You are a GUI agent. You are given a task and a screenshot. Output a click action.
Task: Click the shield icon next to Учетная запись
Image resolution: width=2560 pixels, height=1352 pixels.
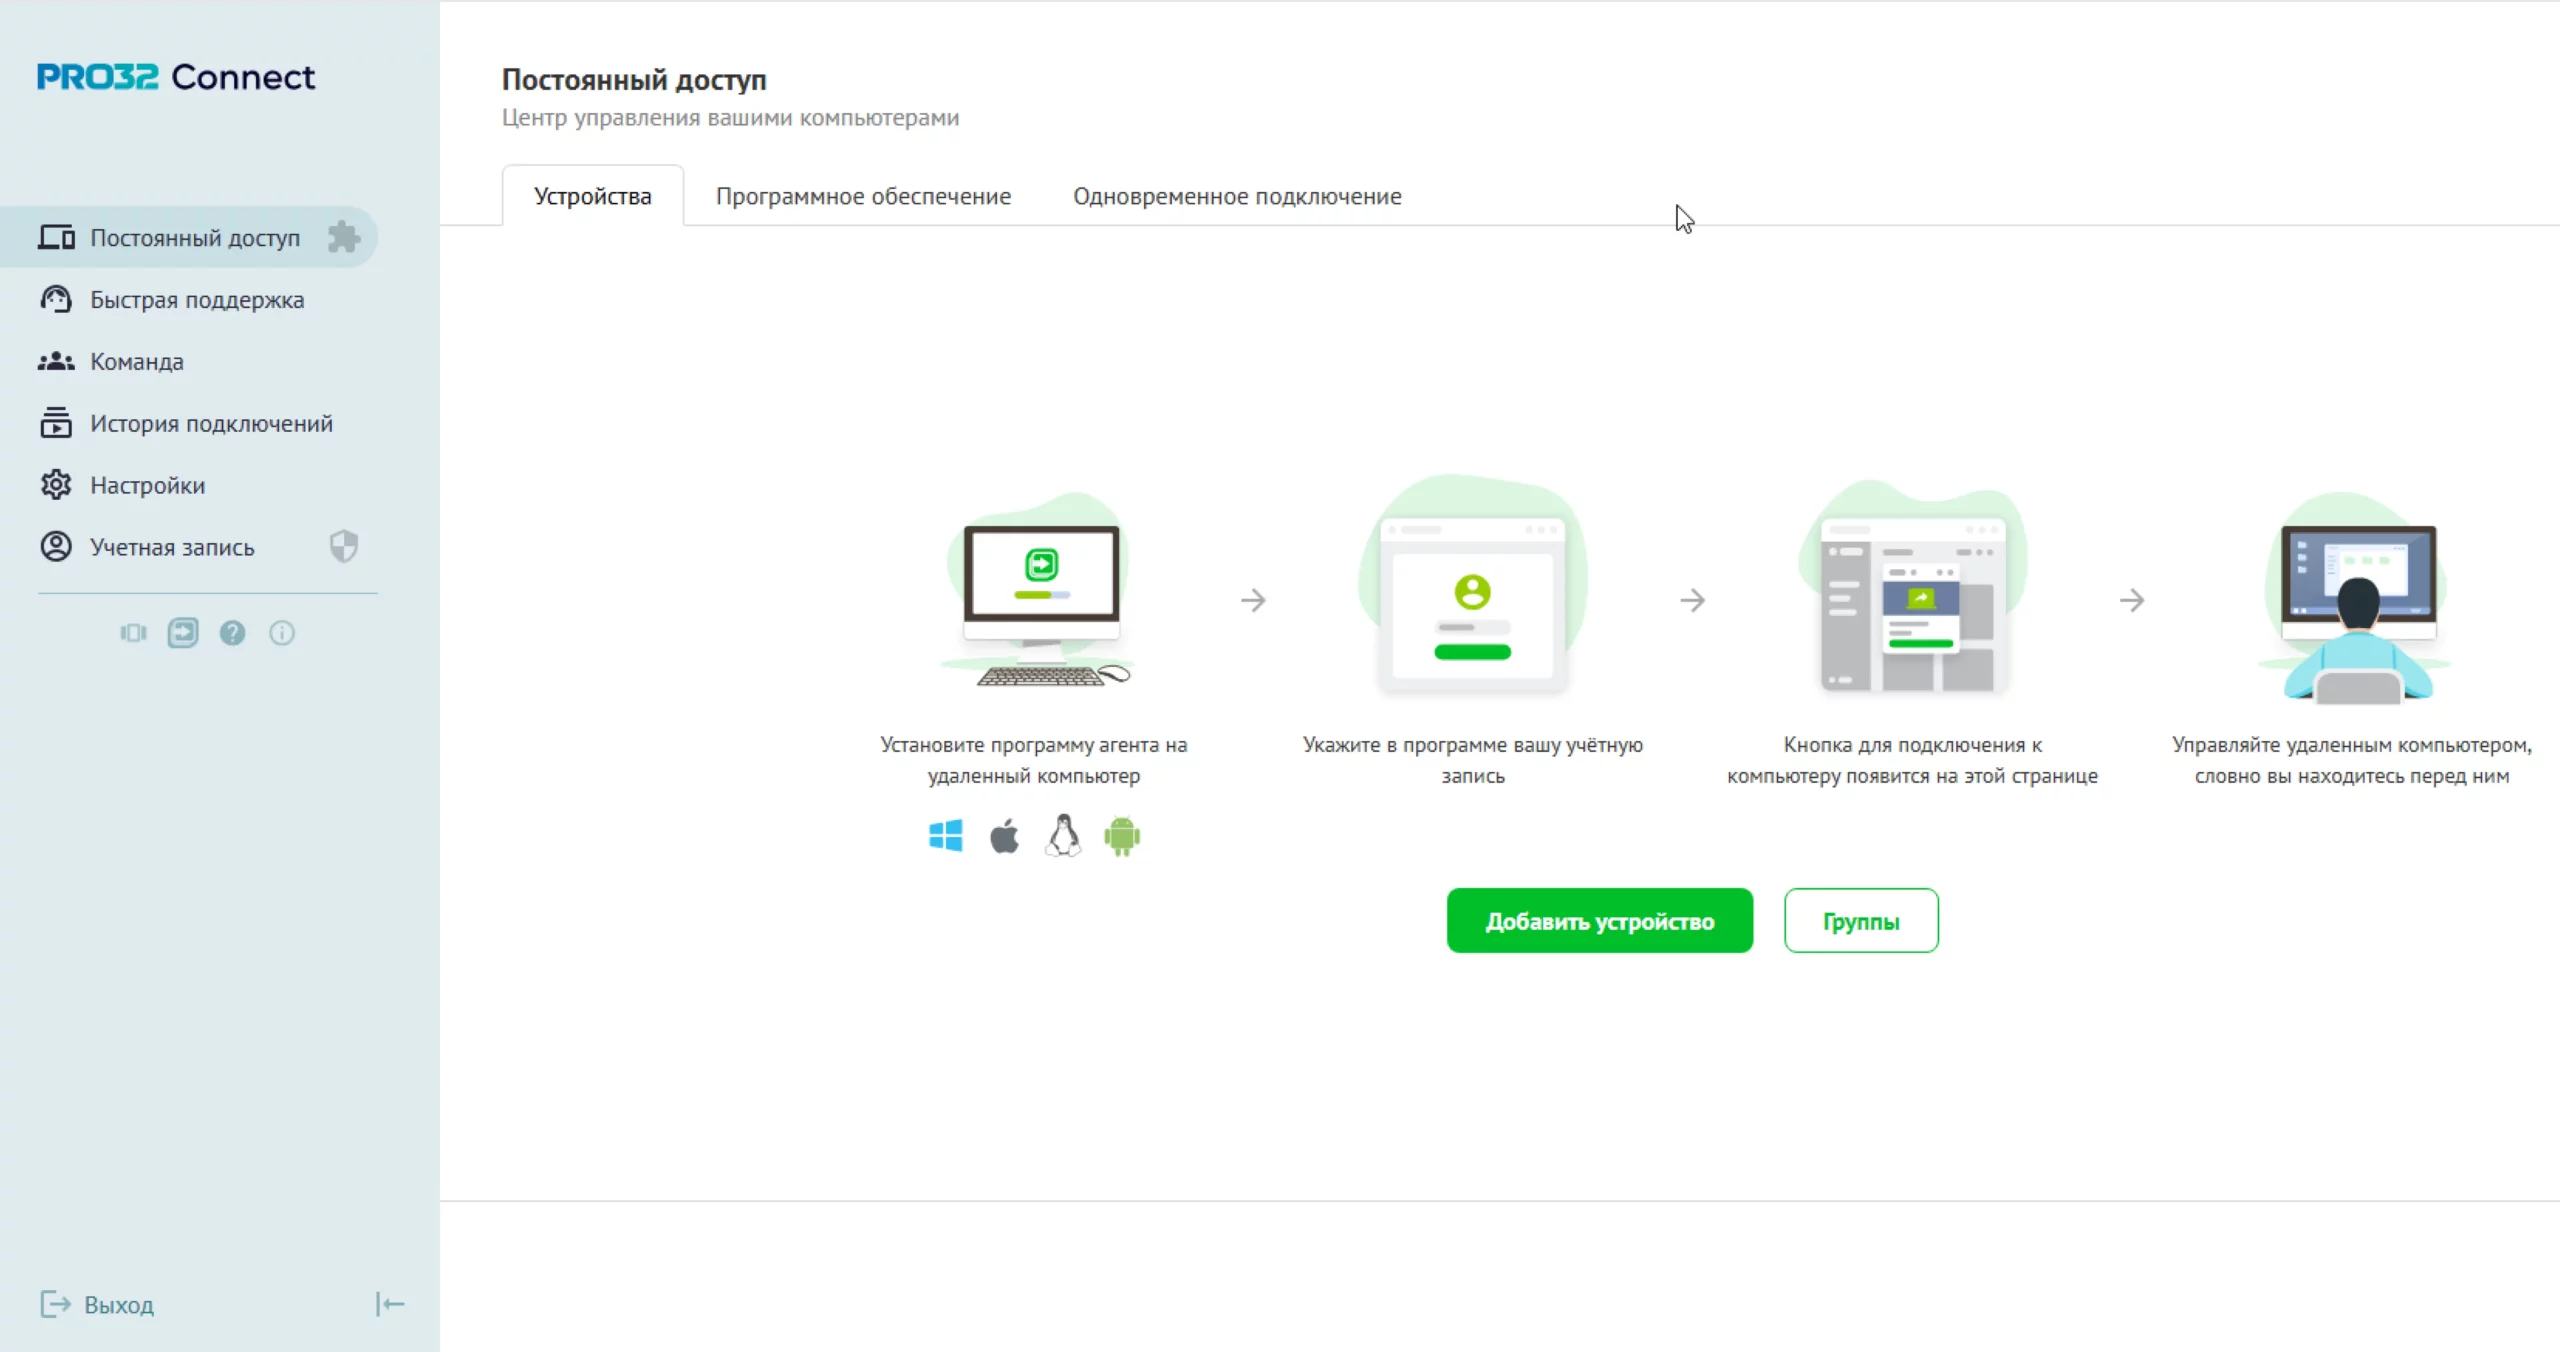click(343, 546)
